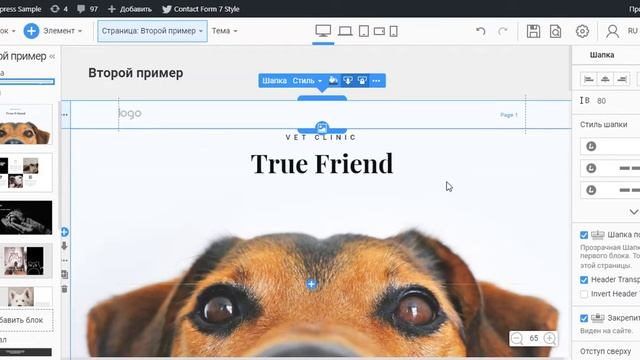Click the RU language switcher
Viewport: 640px width, 360px height.
(633, 31)
